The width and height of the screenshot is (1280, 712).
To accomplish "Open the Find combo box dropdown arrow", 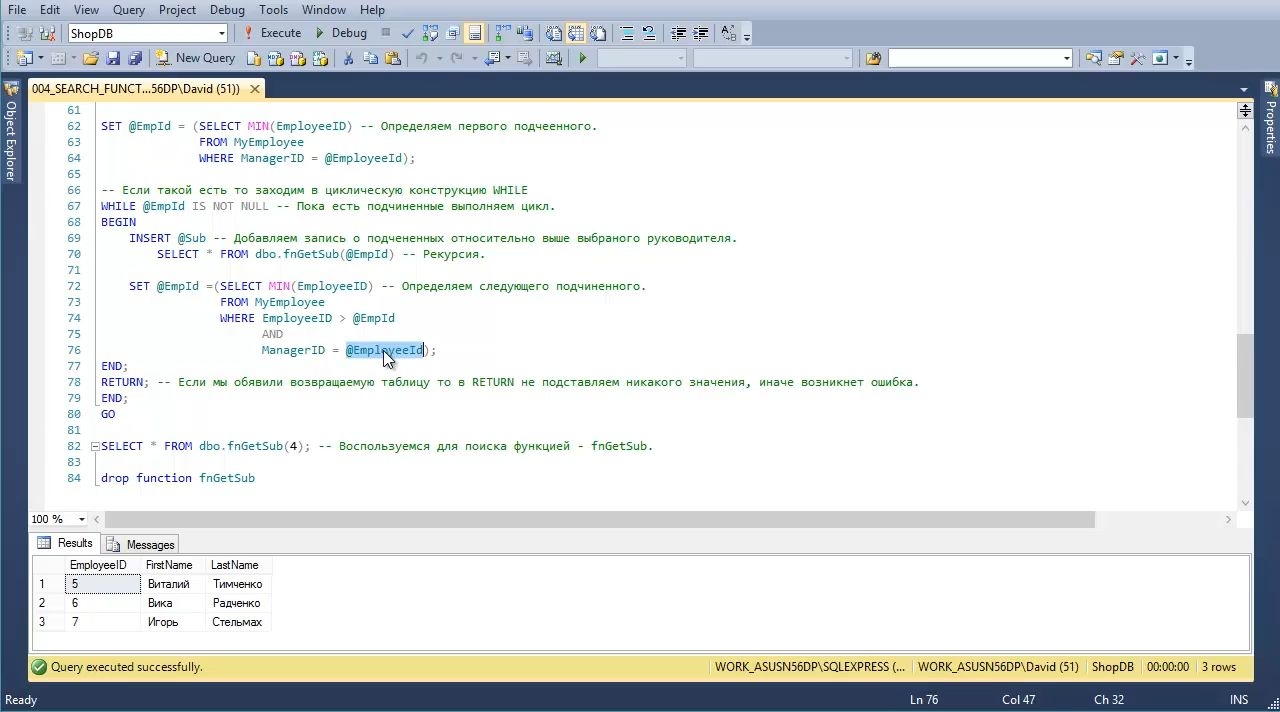I will [x=1067, y=58].
